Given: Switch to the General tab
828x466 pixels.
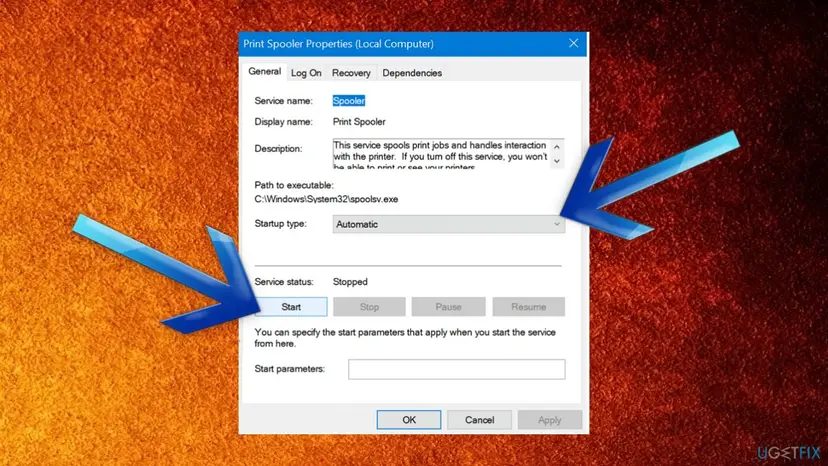Looking at the screenshot, I should pyautogui.click(x=264, y=71).
